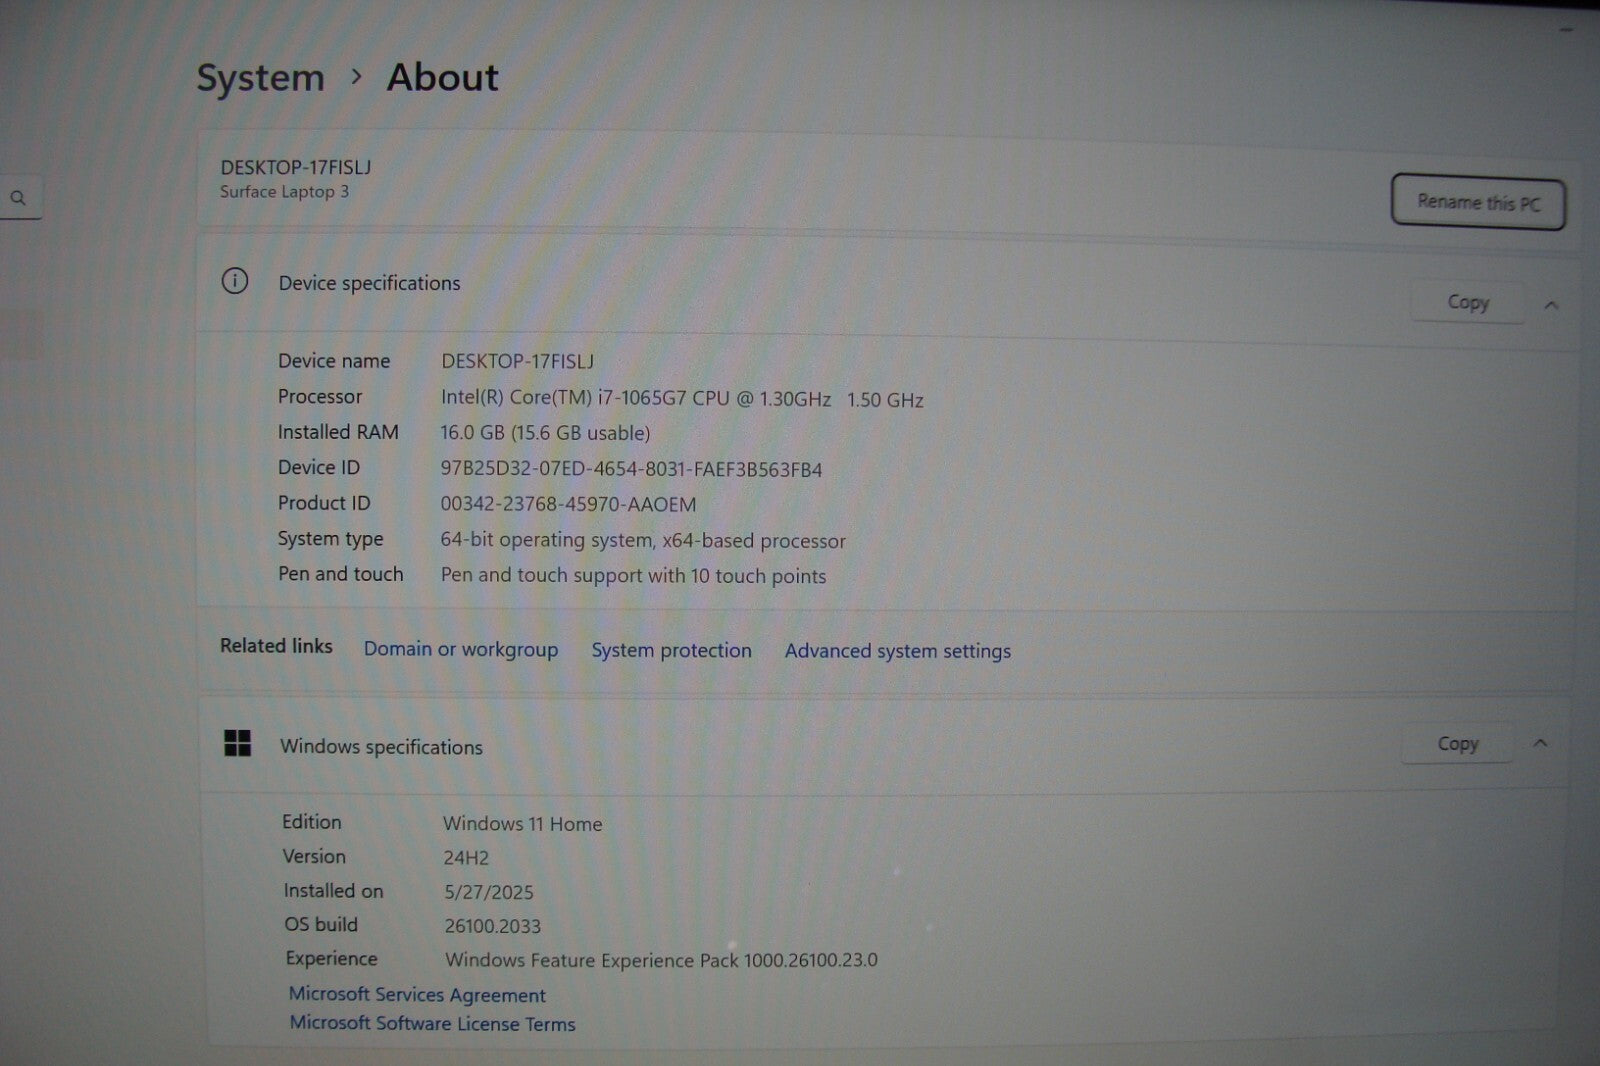Click the Device ID value text

631,469
